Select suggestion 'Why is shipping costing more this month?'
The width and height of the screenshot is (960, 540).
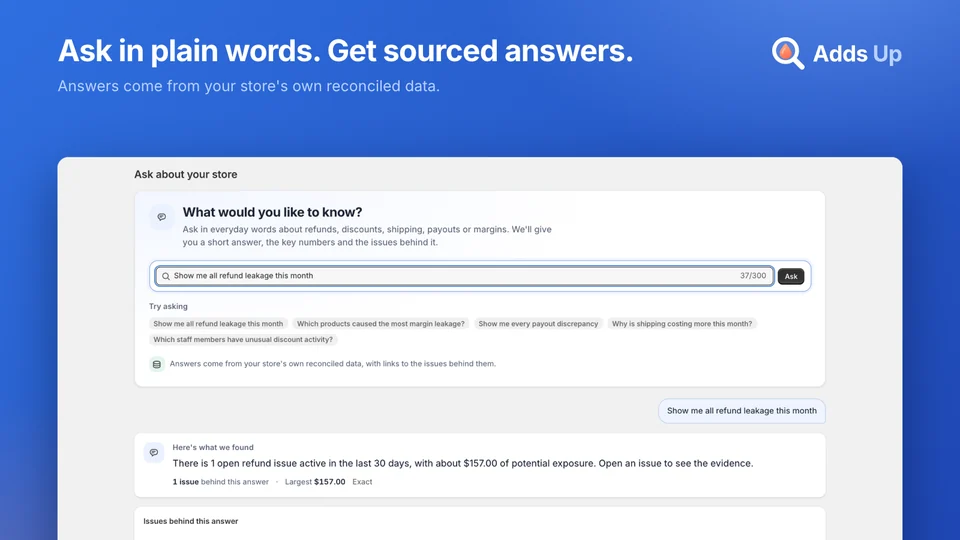[682, 324]
